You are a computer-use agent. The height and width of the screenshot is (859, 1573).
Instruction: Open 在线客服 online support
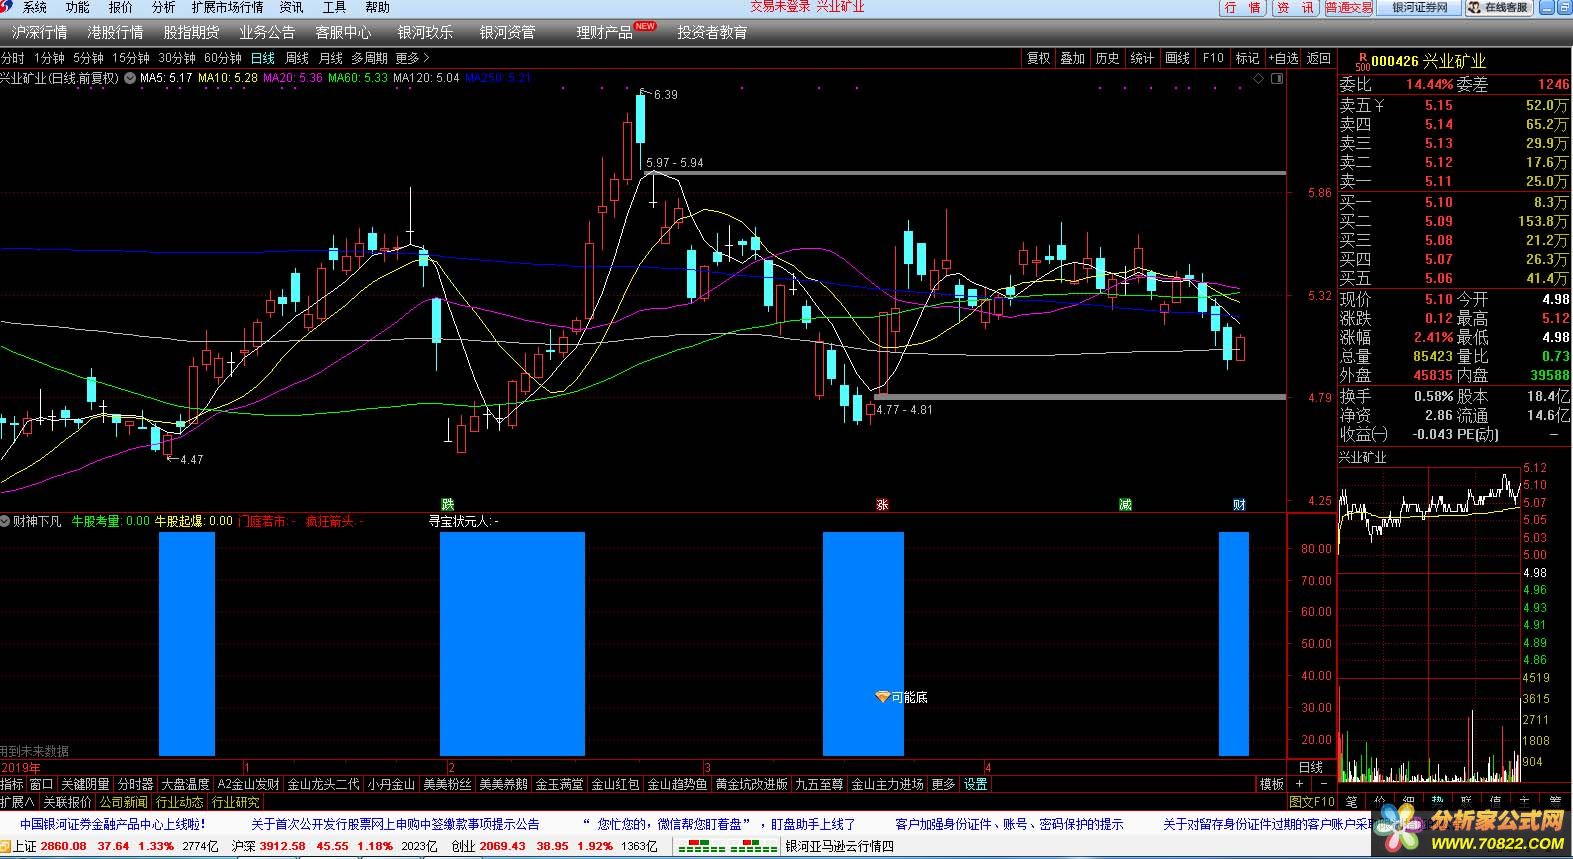pyautogui.click(x=1500, y=8)
